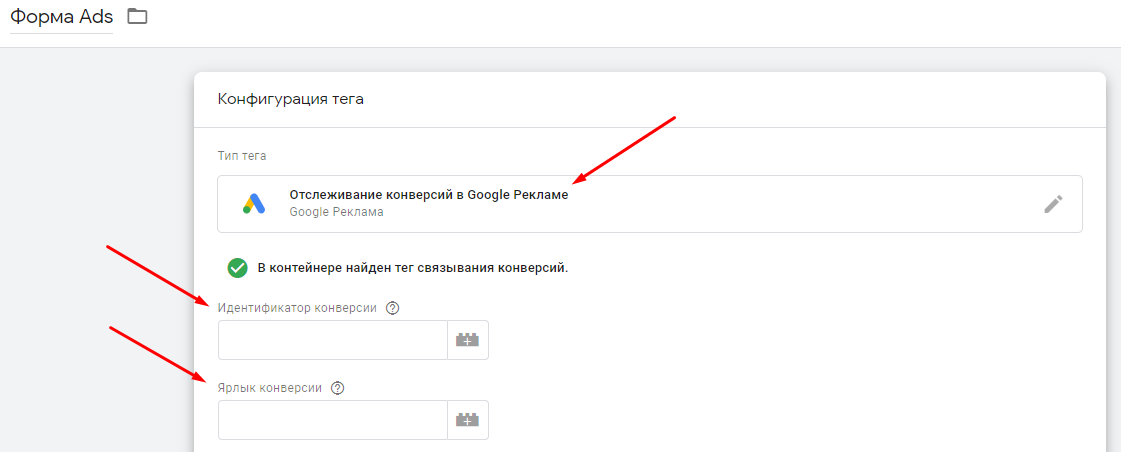Insert variable into Ярлык конверсии field
The height and width of the screenshot is (452, 1121).
[468, 420]
